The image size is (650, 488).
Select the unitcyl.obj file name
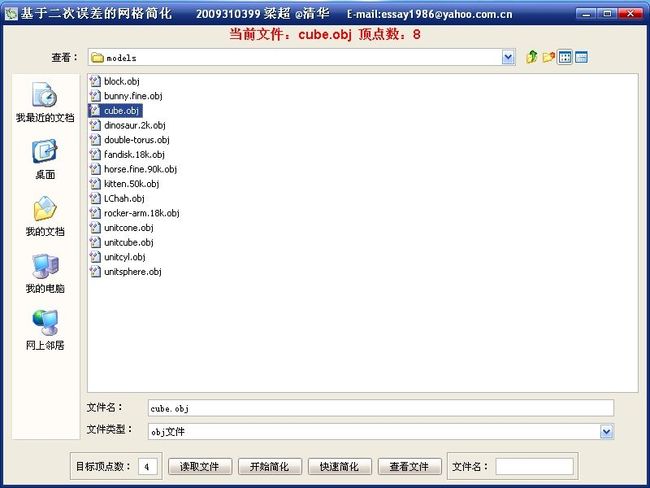click(125, 257)
